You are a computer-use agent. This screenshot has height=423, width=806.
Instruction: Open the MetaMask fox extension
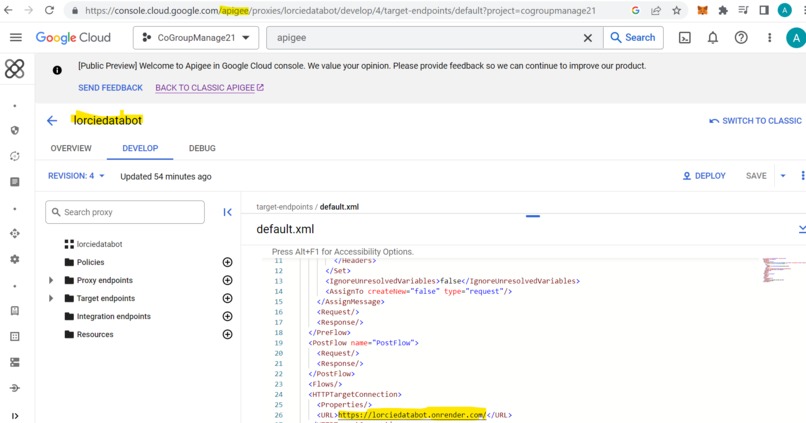click(702, 10)
